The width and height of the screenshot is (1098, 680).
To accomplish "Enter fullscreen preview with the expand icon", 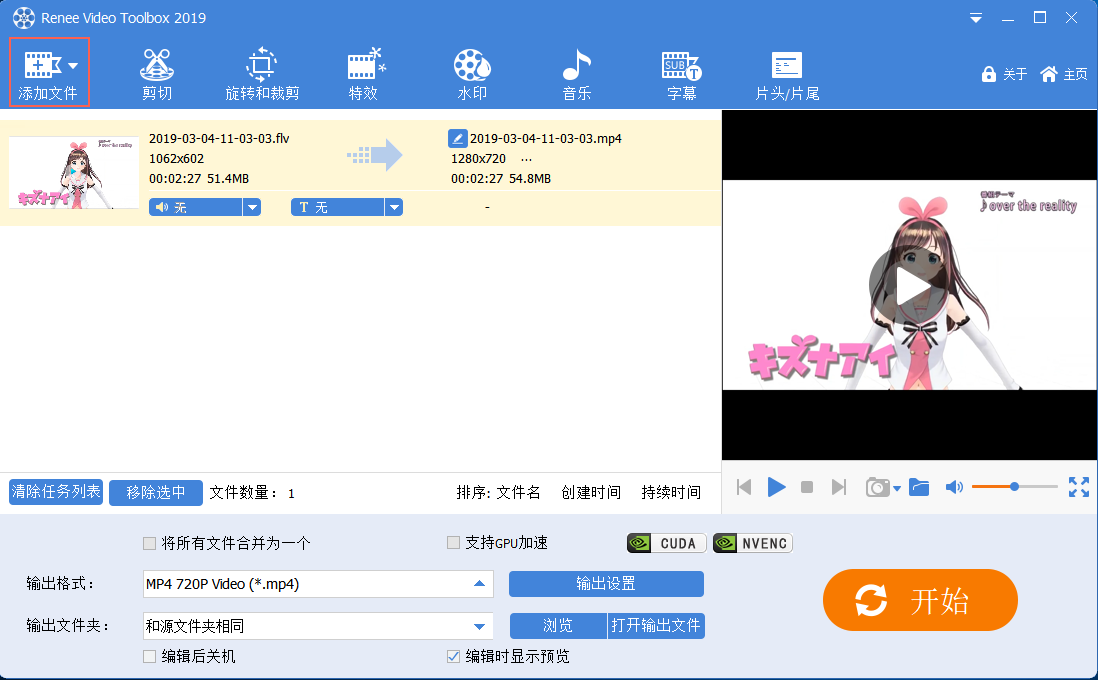I will click(x=1078, y=487).
